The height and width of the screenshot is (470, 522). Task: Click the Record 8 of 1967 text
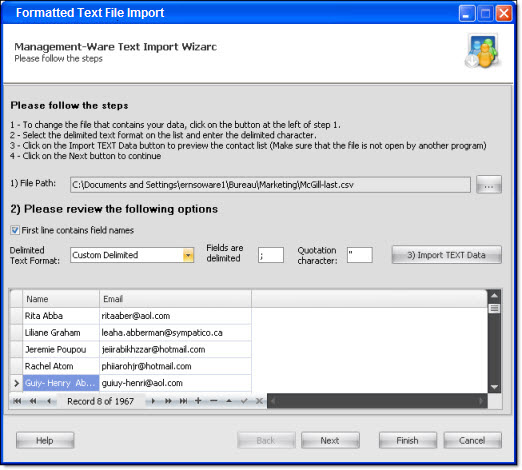click(100, 401)
